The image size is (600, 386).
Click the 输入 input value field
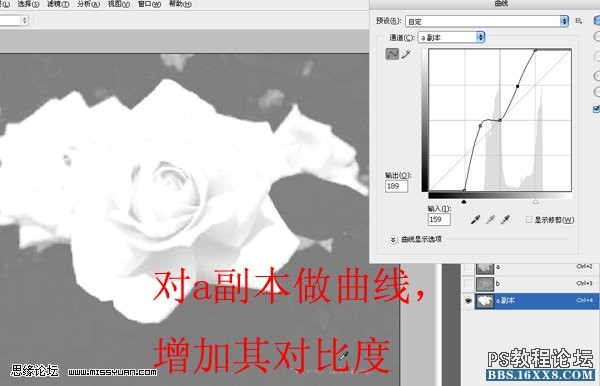(439, 220)
